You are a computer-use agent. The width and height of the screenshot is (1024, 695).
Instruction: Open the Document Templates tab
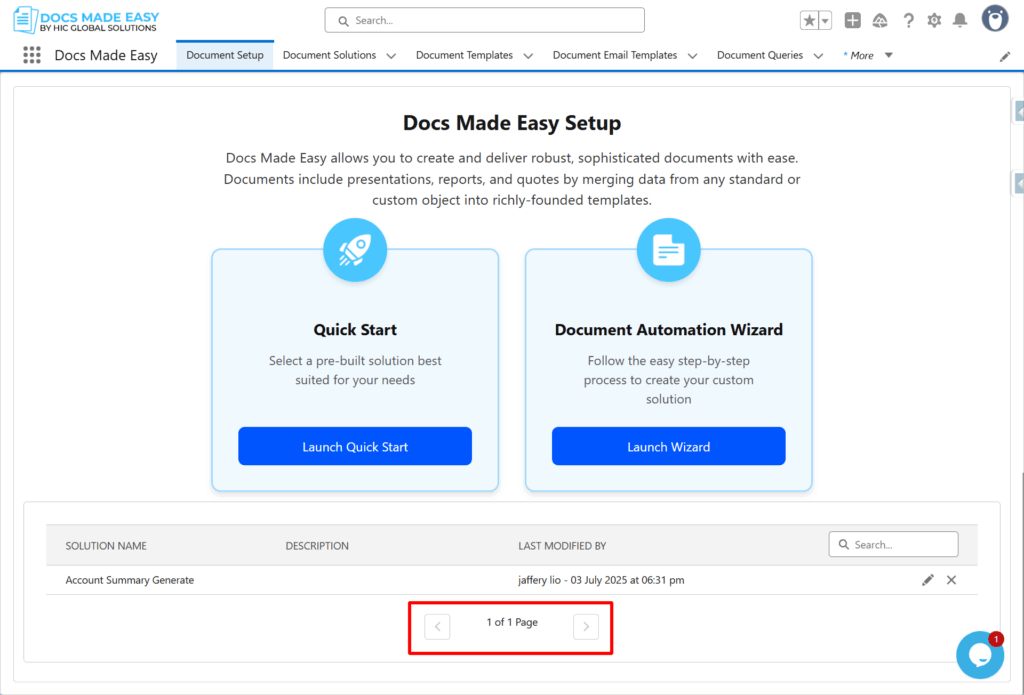[x=464, y=56]
